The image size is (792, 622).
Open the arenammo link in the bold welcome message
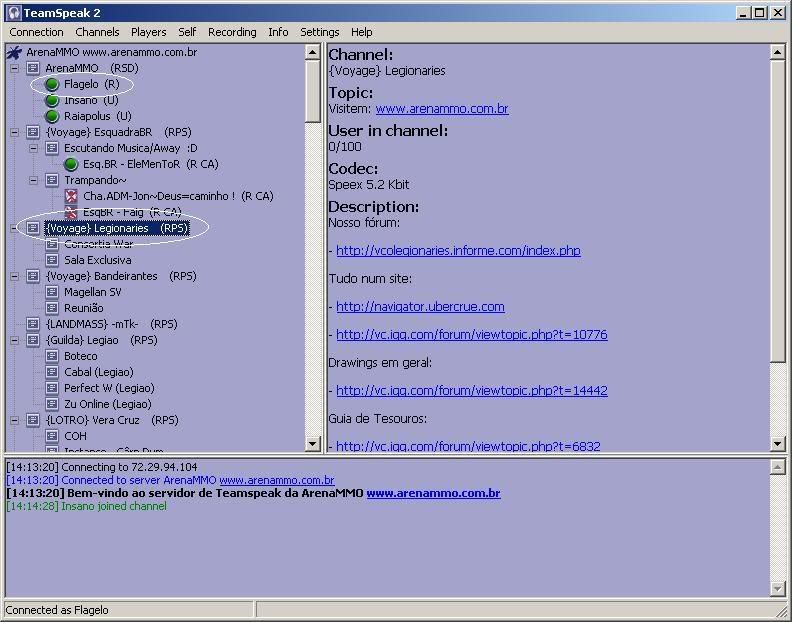coord(433,493)
